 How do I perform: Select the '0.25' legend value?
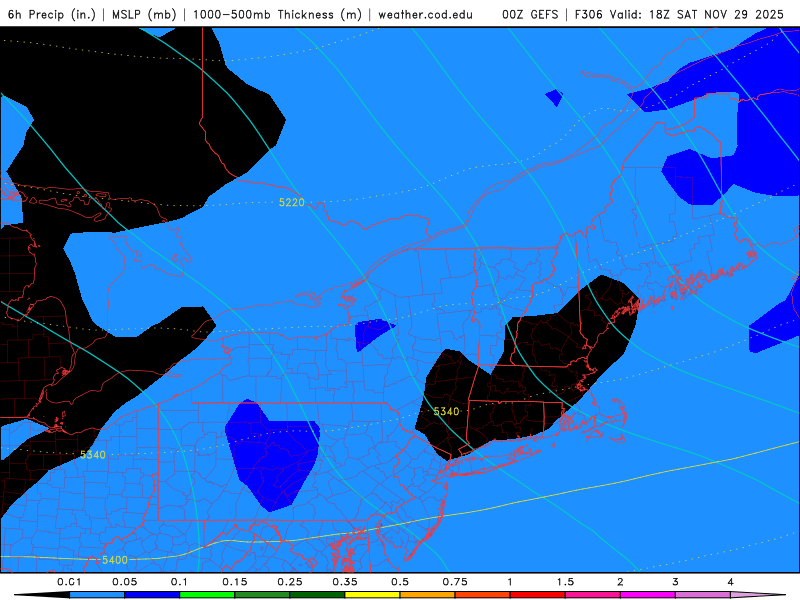point(290,582)
